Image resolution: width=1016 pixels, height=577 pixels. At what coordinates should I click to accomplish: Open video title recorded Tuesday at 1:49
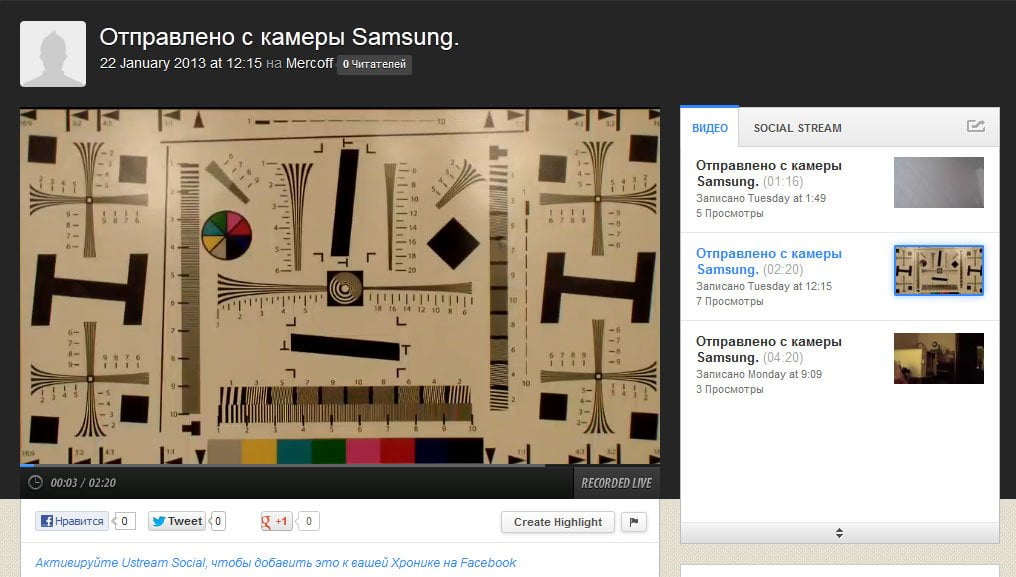[x=768, y=173]
